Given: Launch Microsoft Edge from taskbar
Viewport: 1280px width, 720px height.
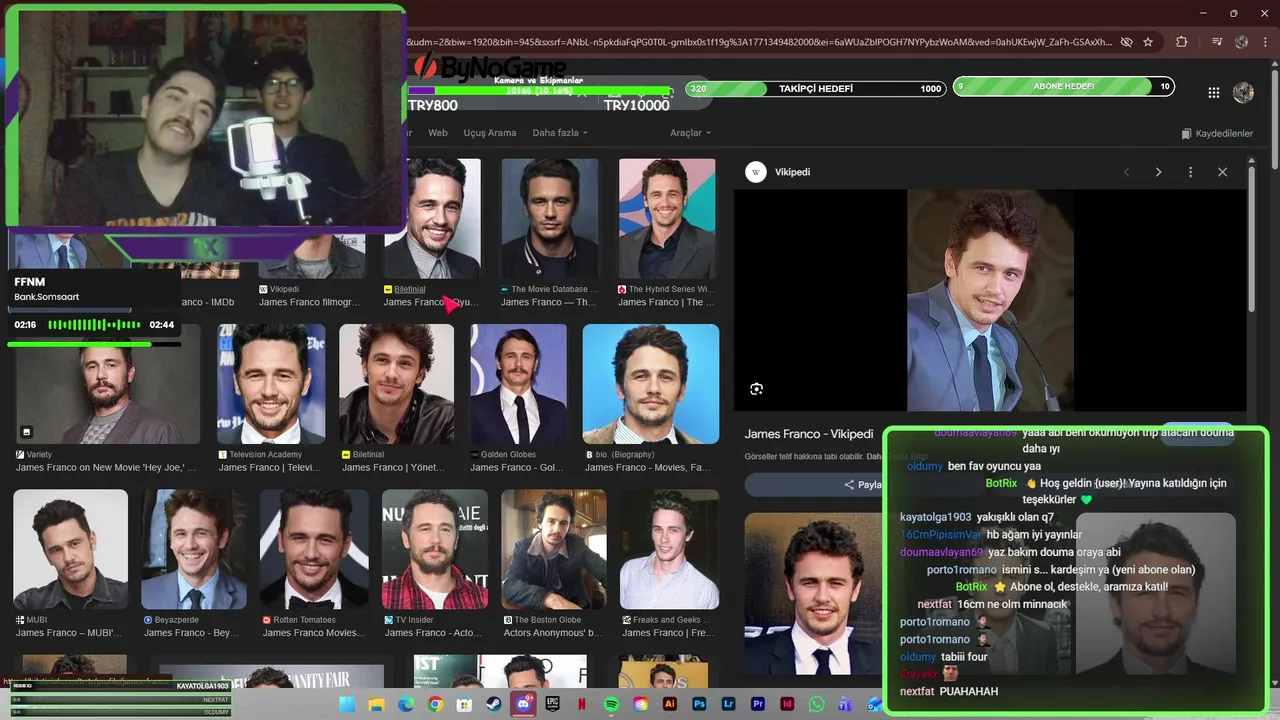Looking at the screenshot, I should pos(405,704).
